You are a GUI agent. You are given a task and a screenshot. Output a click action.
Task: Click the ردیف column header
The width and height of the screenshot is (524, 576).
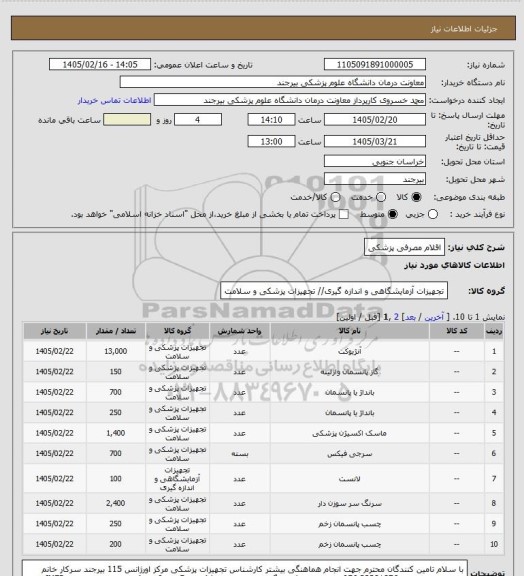tap(494, 331)
